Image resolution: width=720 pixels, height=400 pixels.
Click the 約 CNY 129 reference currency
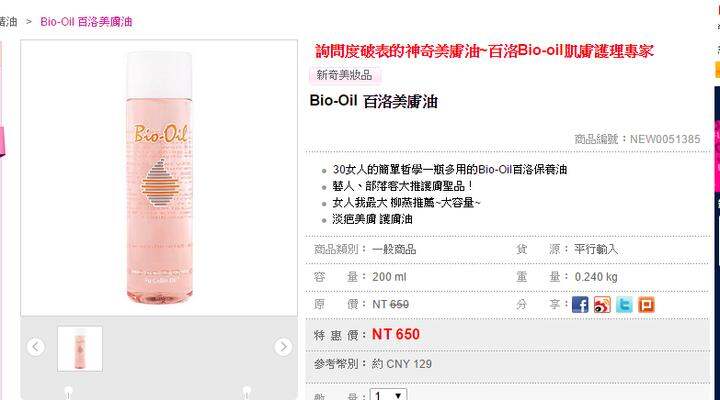click(x=402, y=364)
